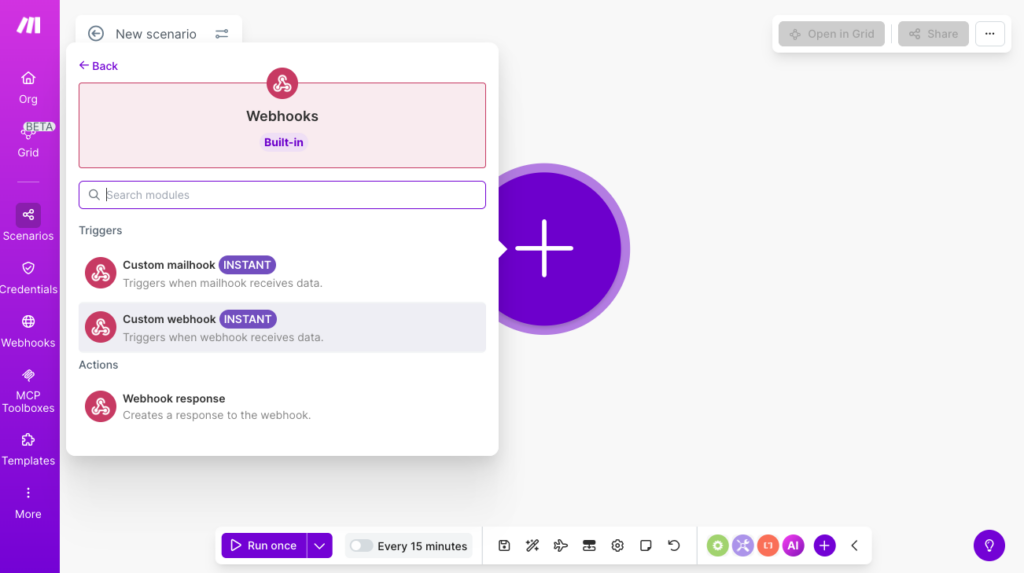Select the Webhook response action

point(282,406)
